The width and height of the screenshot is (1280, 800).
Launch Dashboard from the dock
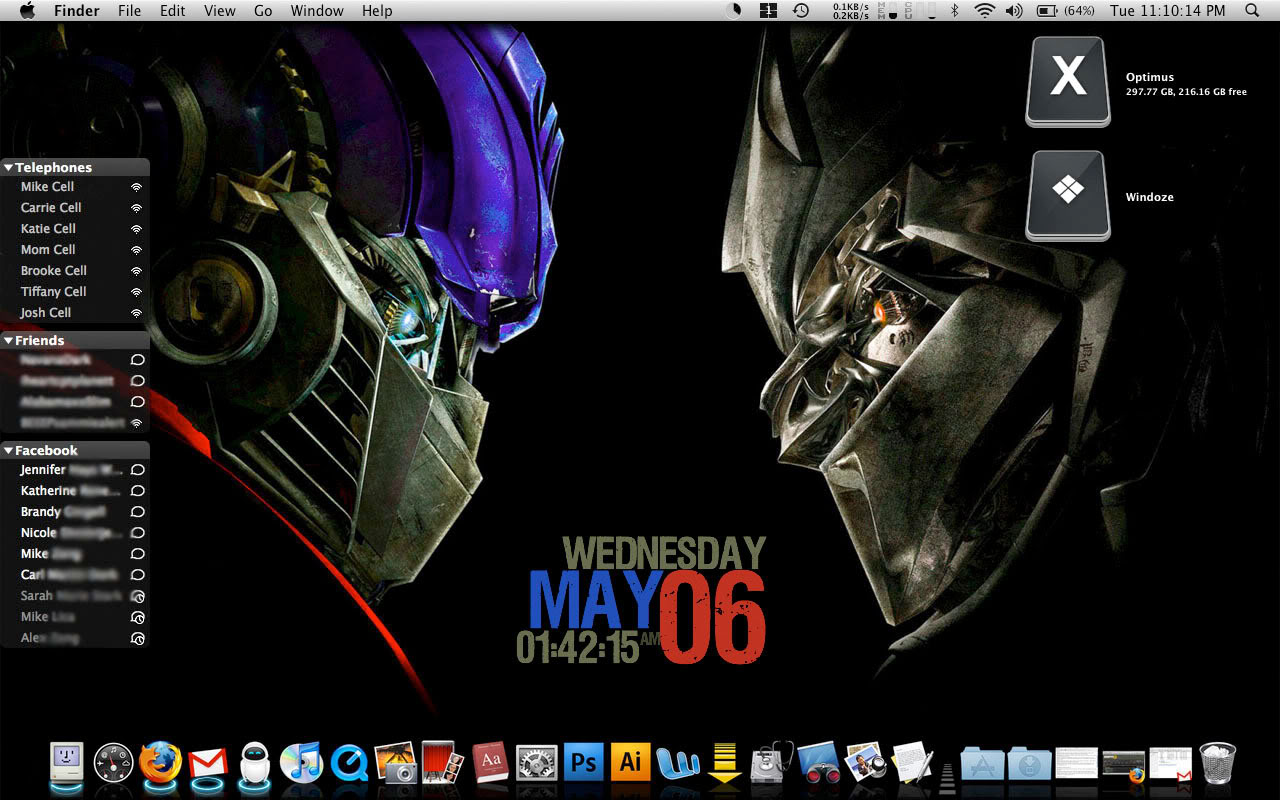[113, 763]
